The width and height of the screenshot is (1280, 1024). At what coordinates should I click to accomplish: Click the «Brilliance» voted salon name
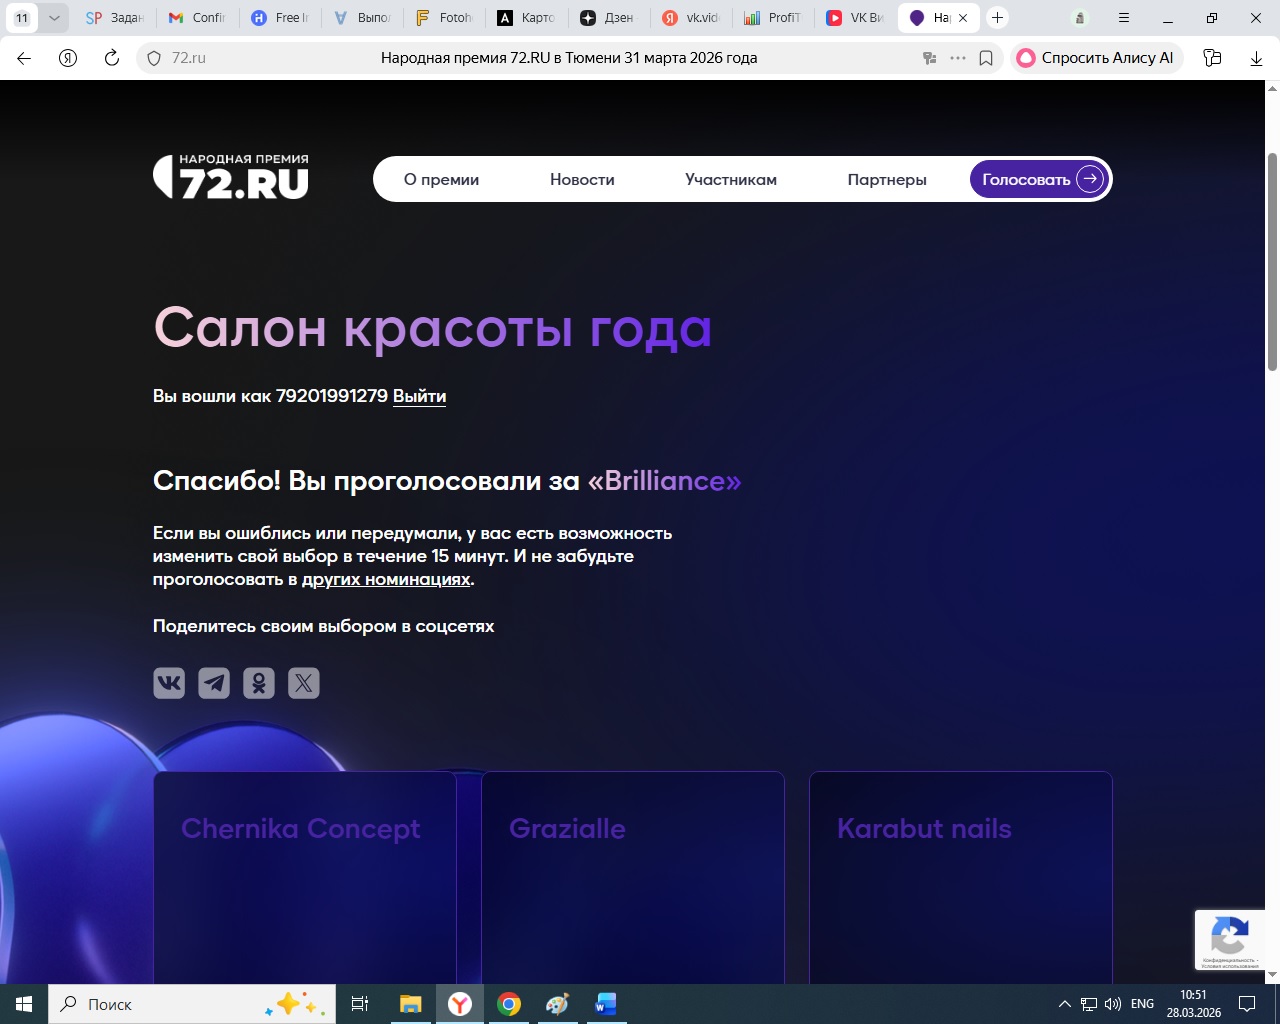[665, 481]
